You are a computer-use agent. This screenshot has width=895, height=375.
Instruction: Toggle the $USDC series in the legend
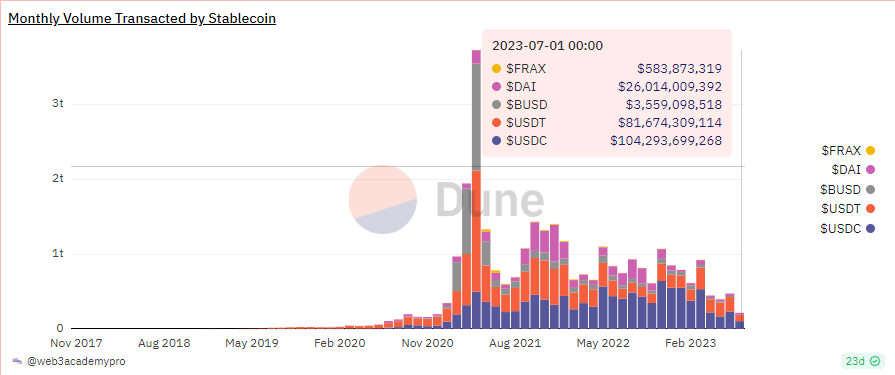(x=848, y=228)
